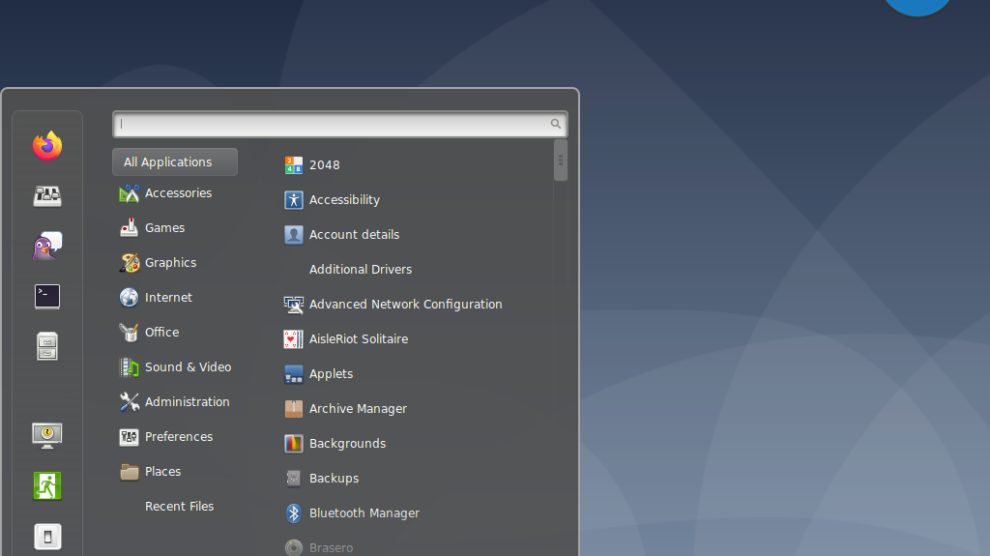Launch Bluetooth Manager
The image size is (990, 556).
[364, 513]
